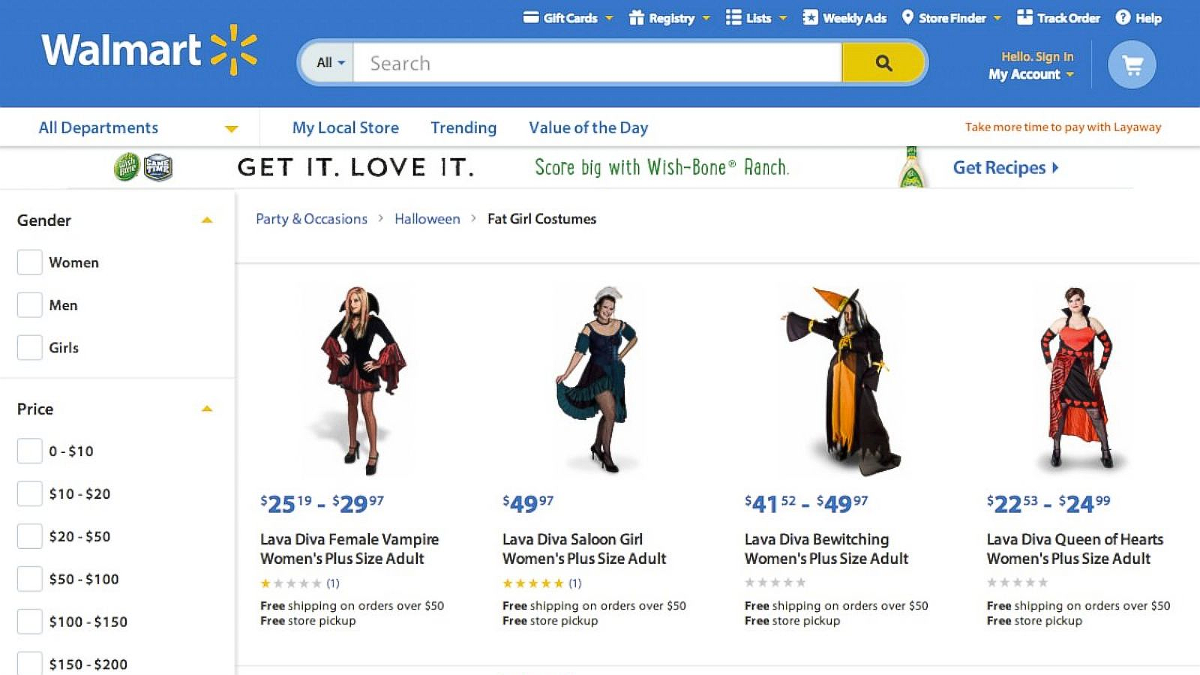Open the Trending navigation tab

coord(463,127)
